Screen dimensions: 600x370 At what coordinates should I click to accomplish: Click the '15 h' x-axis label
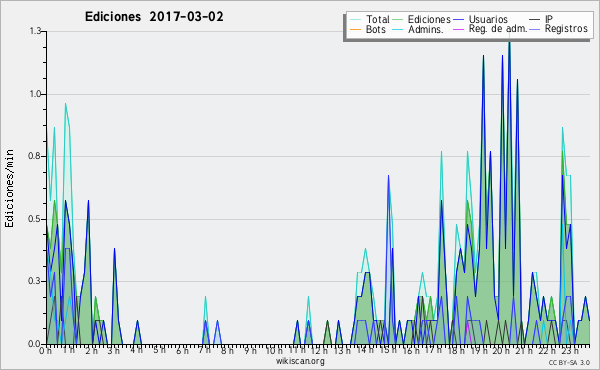(387, 350)
